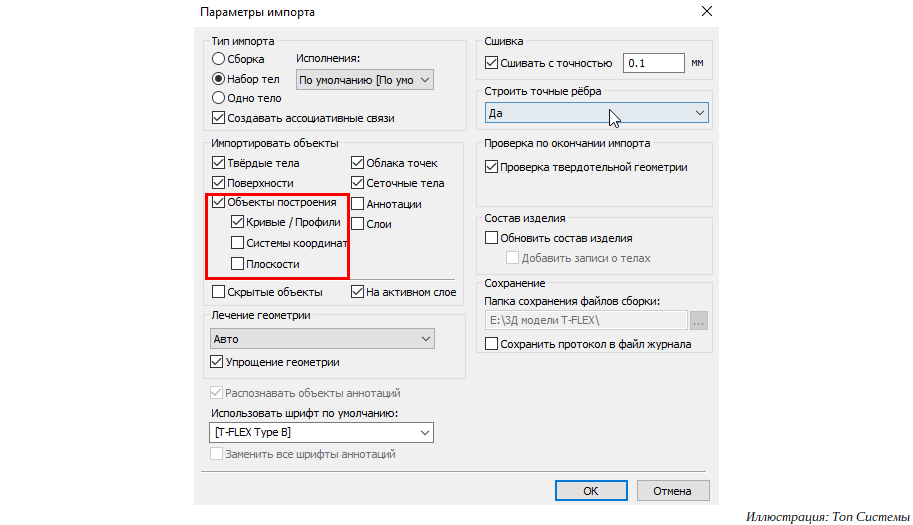Open the Лечение геометрии Авто dropdown
913x525 pixels.
[322, 339]
